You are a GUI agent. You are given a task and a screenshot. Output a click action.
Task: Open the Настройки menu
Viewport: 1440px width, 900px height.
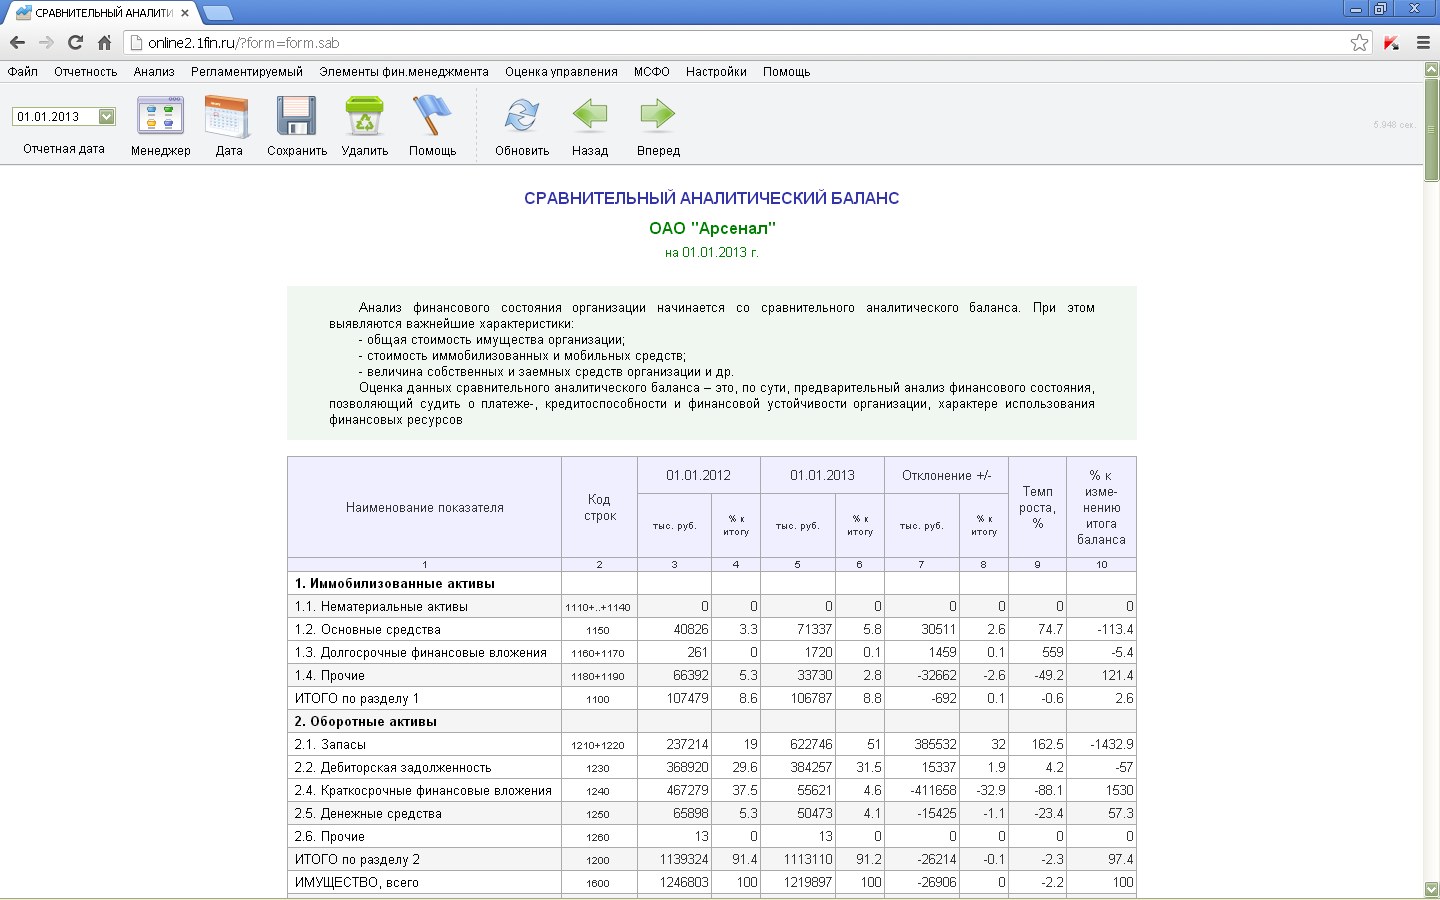[x=716, y=72]
